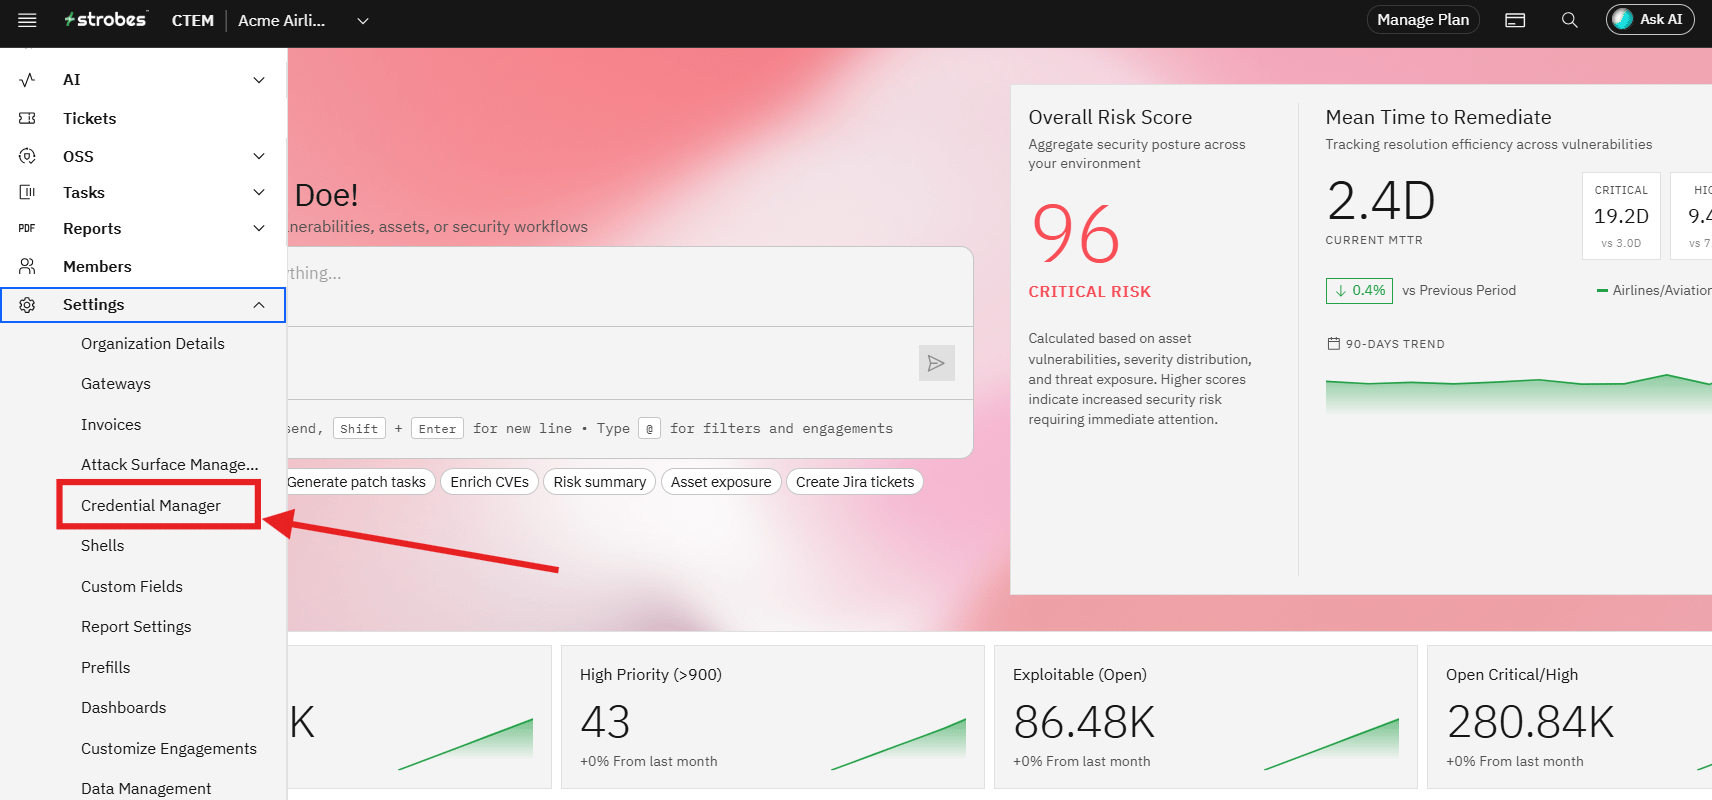
Task: Open Members in the sidebar
Action: point(97,266)
